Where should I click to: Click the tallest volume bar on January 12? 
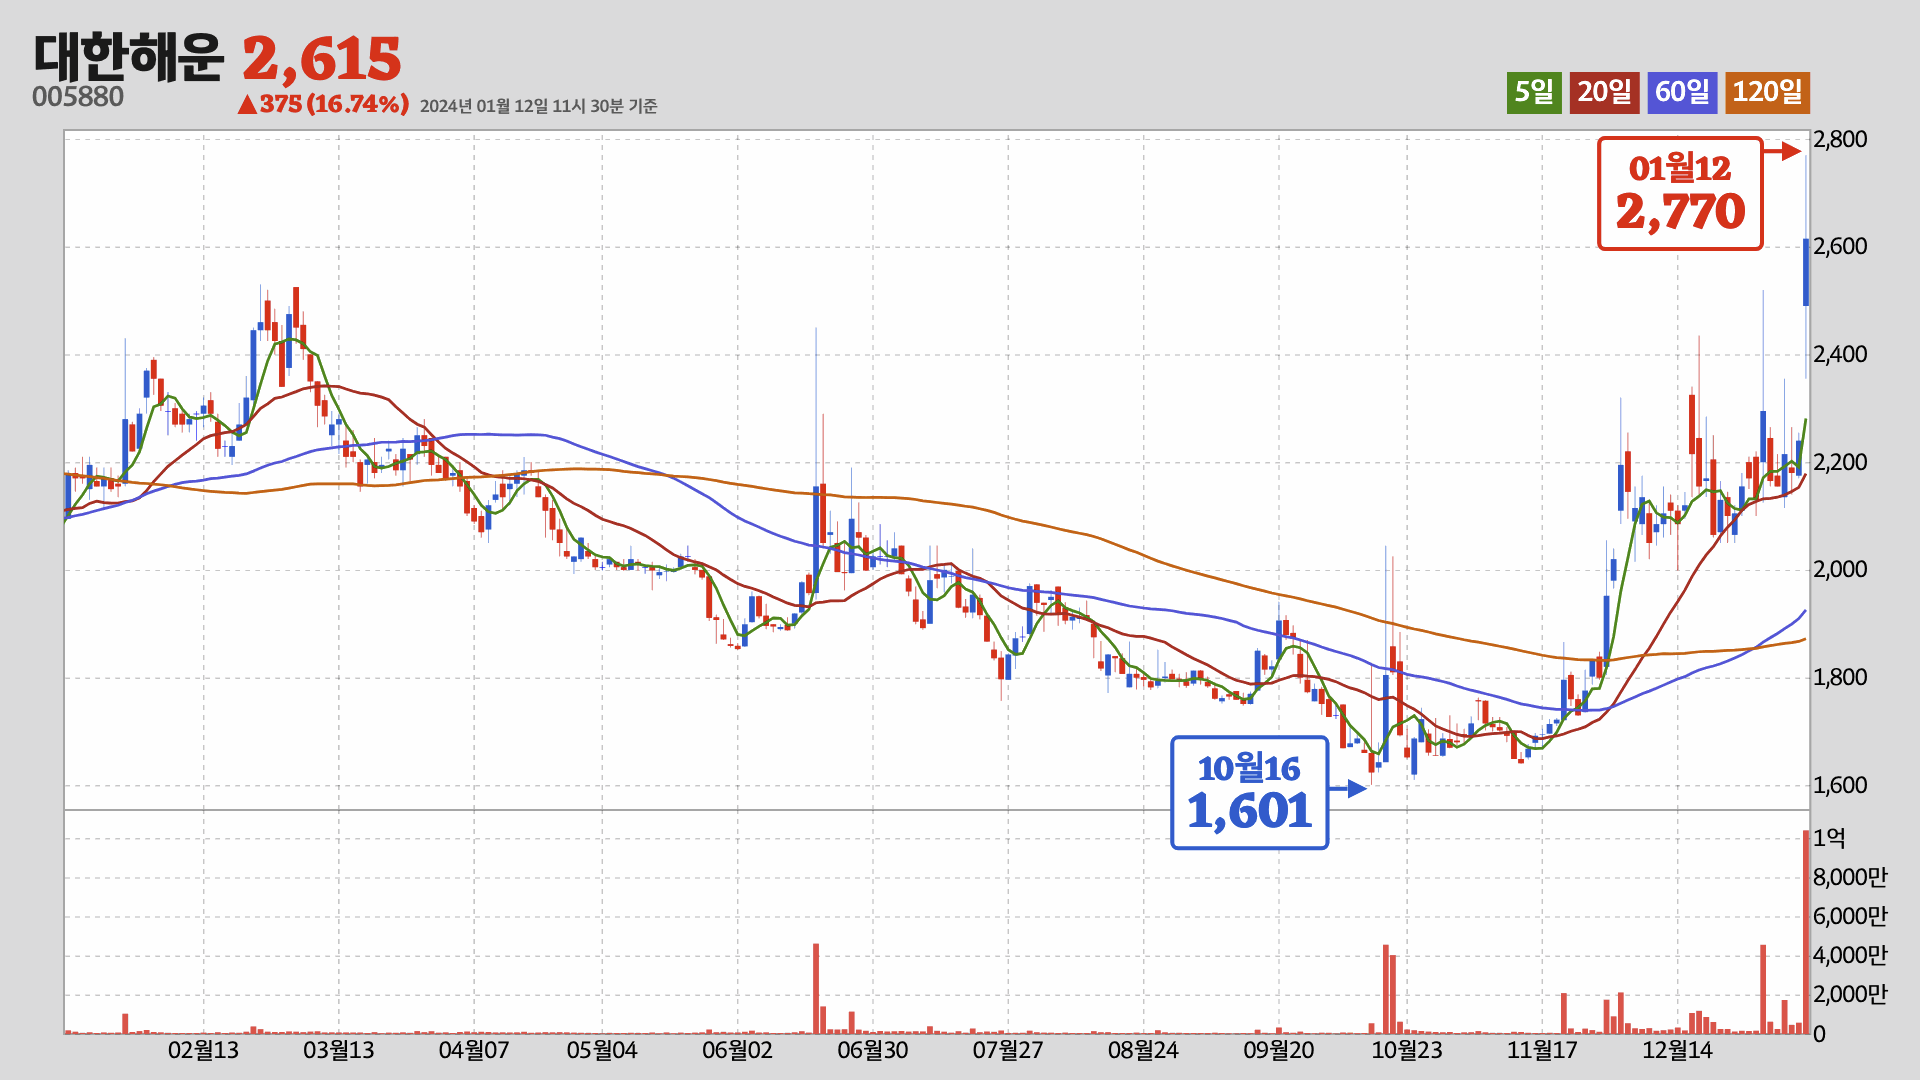coord(1806,932)
